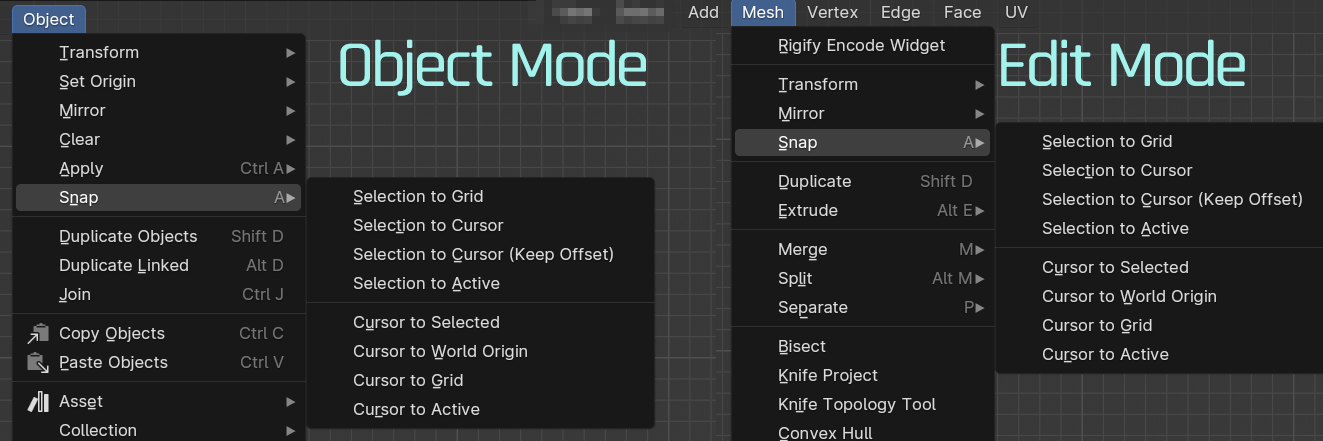Image resolution: width=1323 pixels, height=441 pixels.
Task: Select Cursor to World Origin in Object Mode
Action: point(440,351)
